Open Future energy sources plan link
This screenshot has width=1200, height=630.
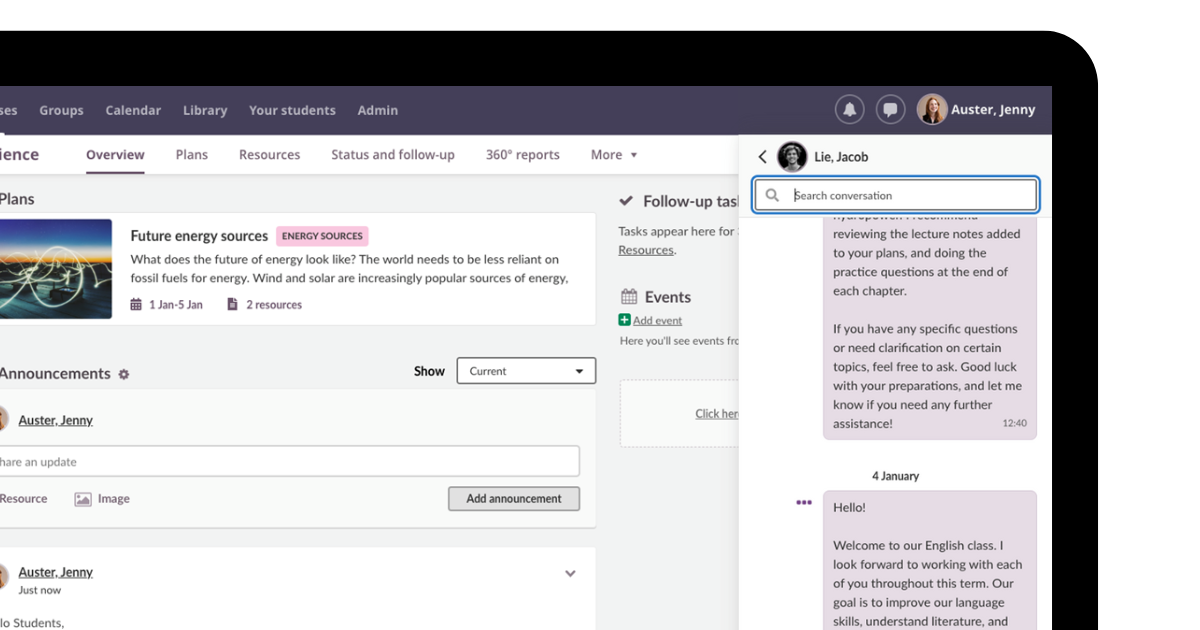[199, 236]
